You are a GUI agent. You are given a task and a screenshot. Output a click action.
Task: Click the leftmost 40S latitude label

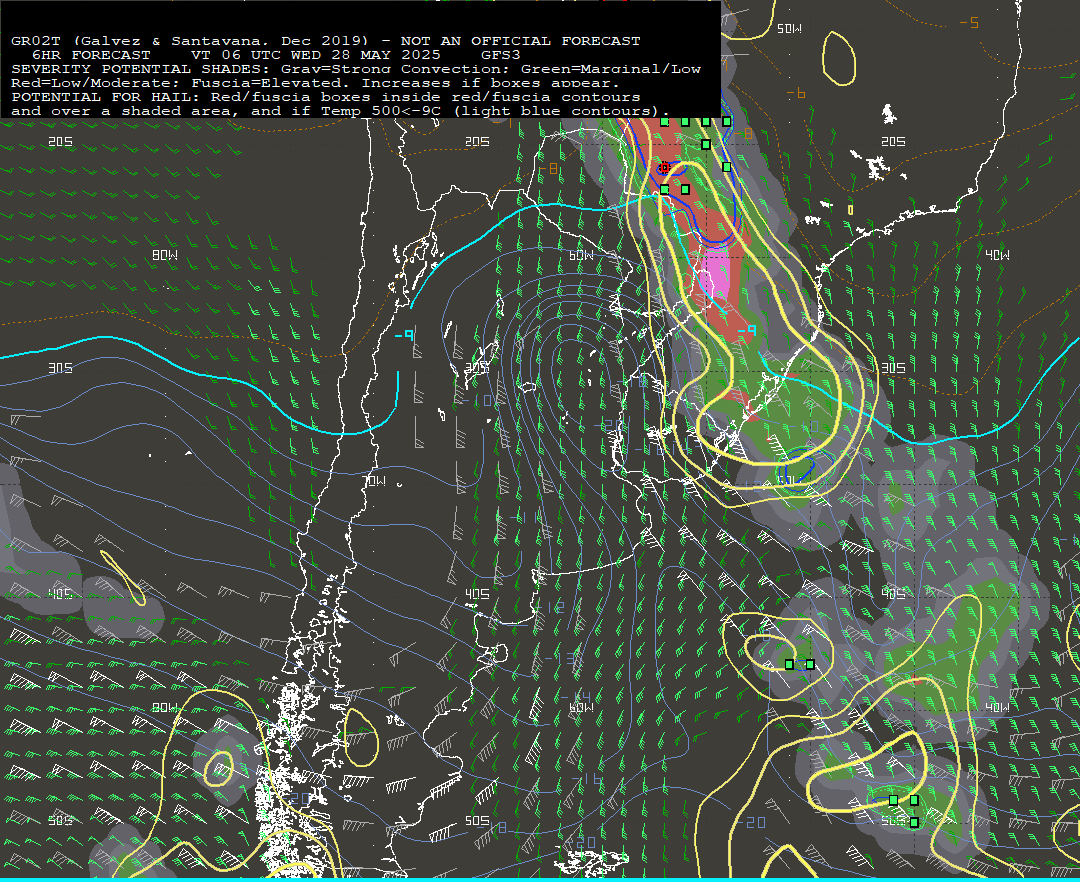pyautogui.click(x=60, y=594)
